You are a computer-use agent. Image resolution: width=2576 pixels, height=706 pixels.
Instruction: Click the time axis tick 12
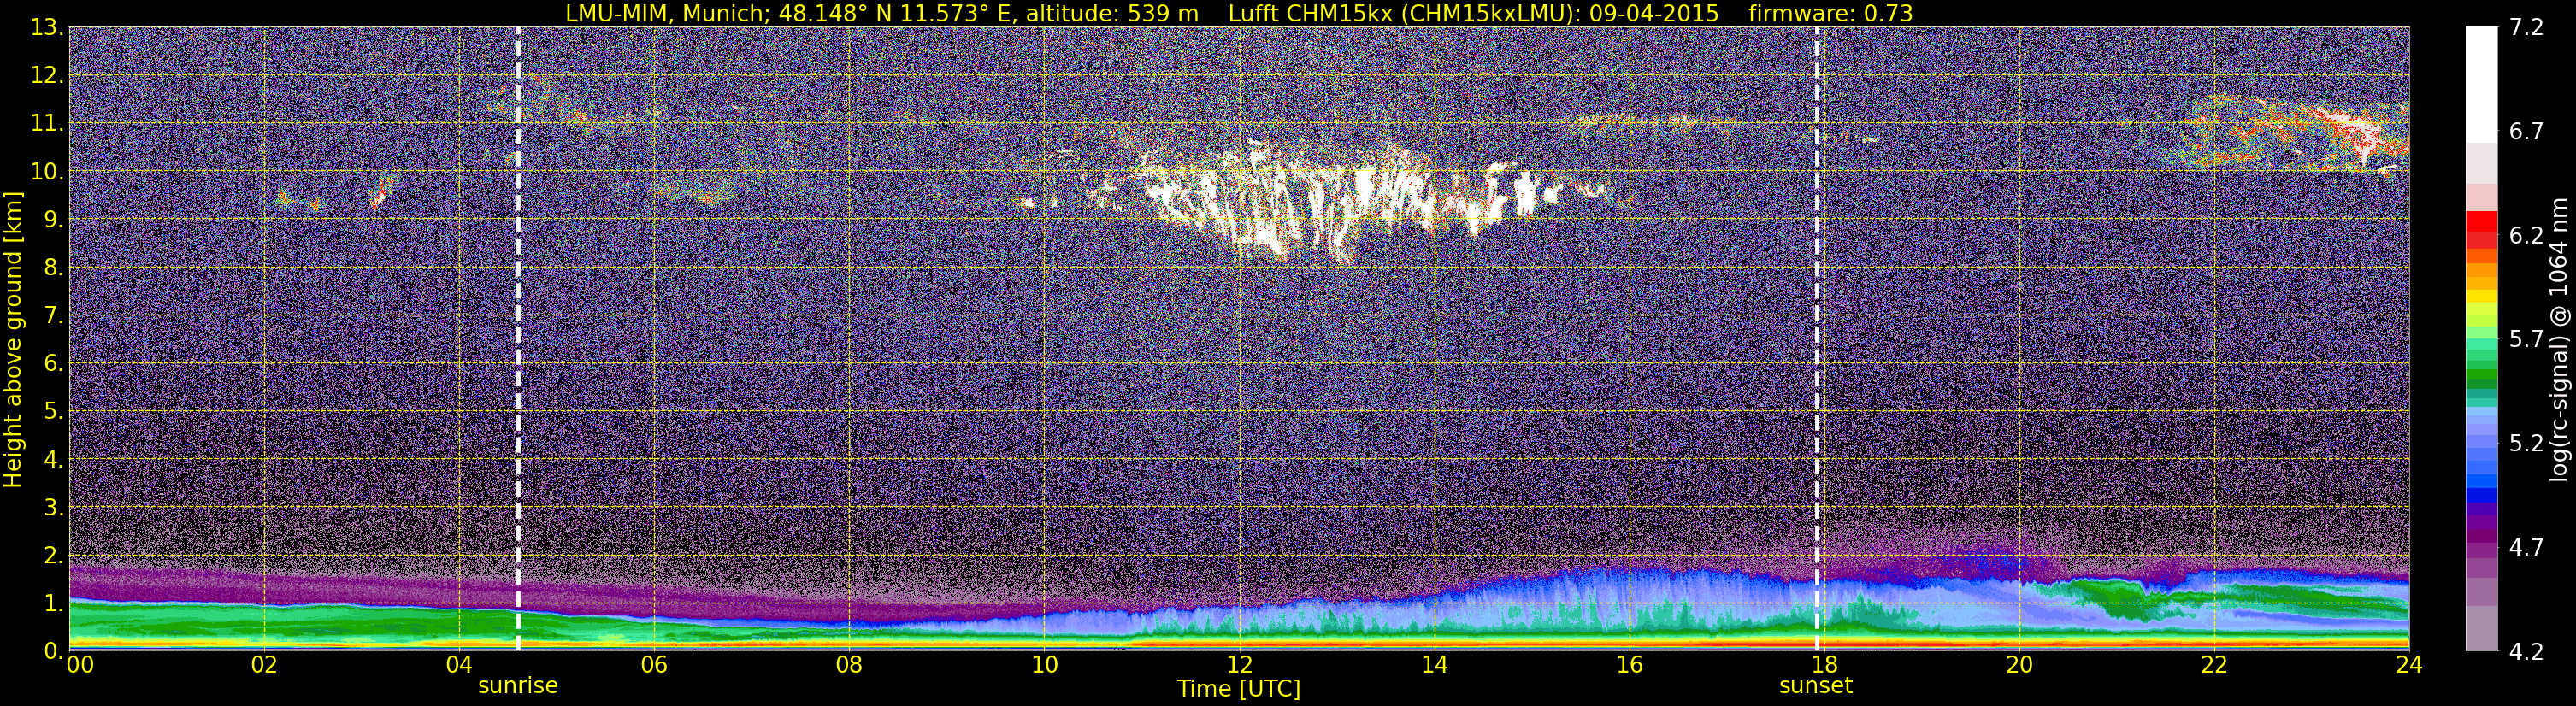click(1239, 665)
